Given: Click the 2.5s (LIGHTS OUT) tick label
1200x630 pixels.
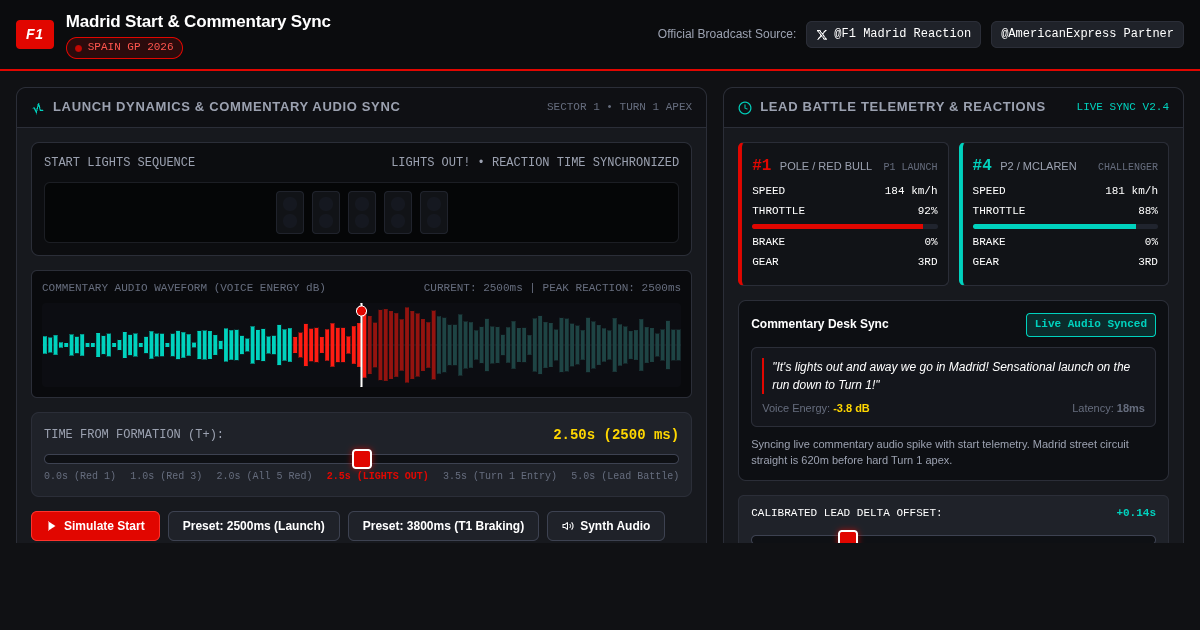Looking at the screenshot, I should tap(378, 476).
